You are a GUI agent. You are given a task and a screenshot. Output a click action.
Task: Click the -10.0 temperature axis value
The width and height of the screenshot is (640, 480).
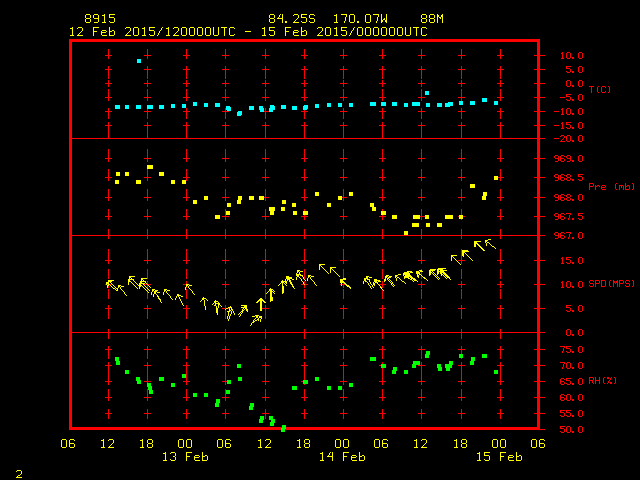pyautogui.click(x=569, y=111)
